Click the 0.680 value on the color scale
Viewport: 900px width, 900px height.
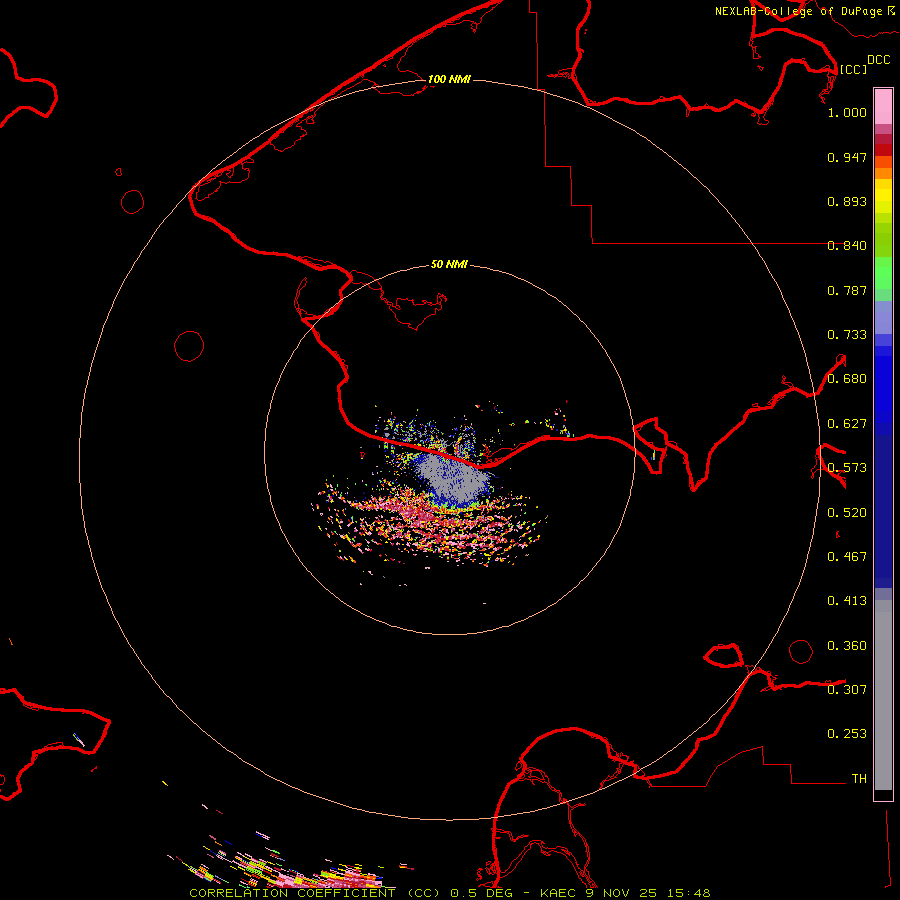tap(847, 379)
